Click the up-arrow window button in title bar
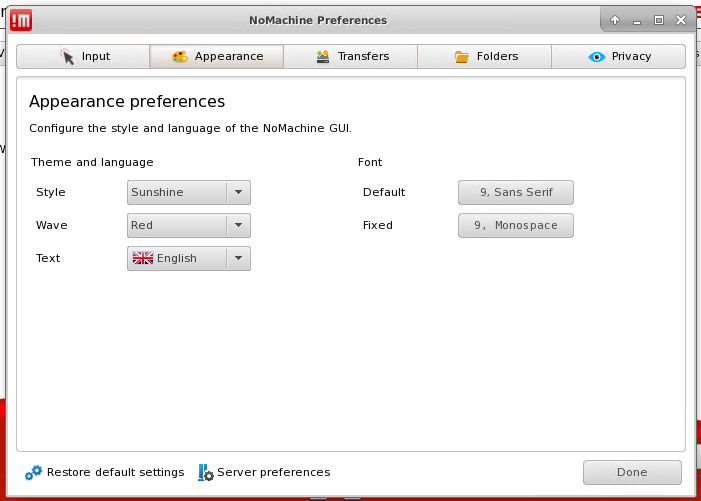Screen dimensions: 701x501 (615, 20)
